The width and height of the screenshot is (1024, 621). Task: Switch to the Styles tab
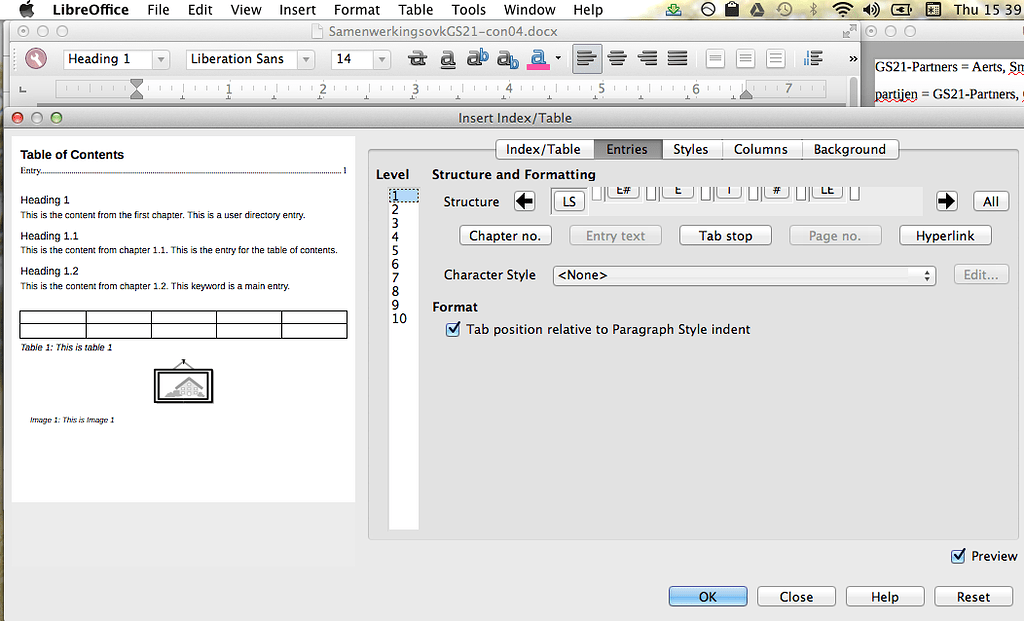point(691,148)
